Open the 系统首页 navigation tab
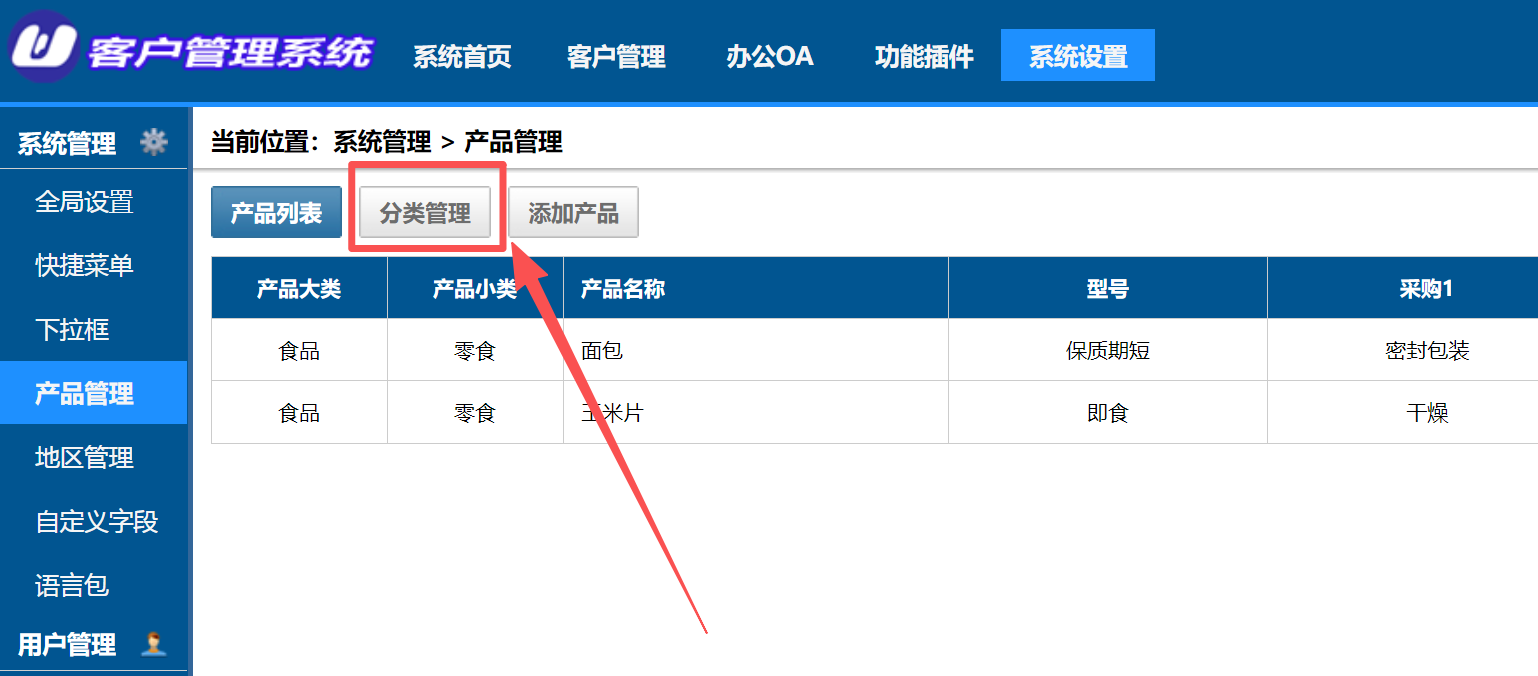 (462, 56)
